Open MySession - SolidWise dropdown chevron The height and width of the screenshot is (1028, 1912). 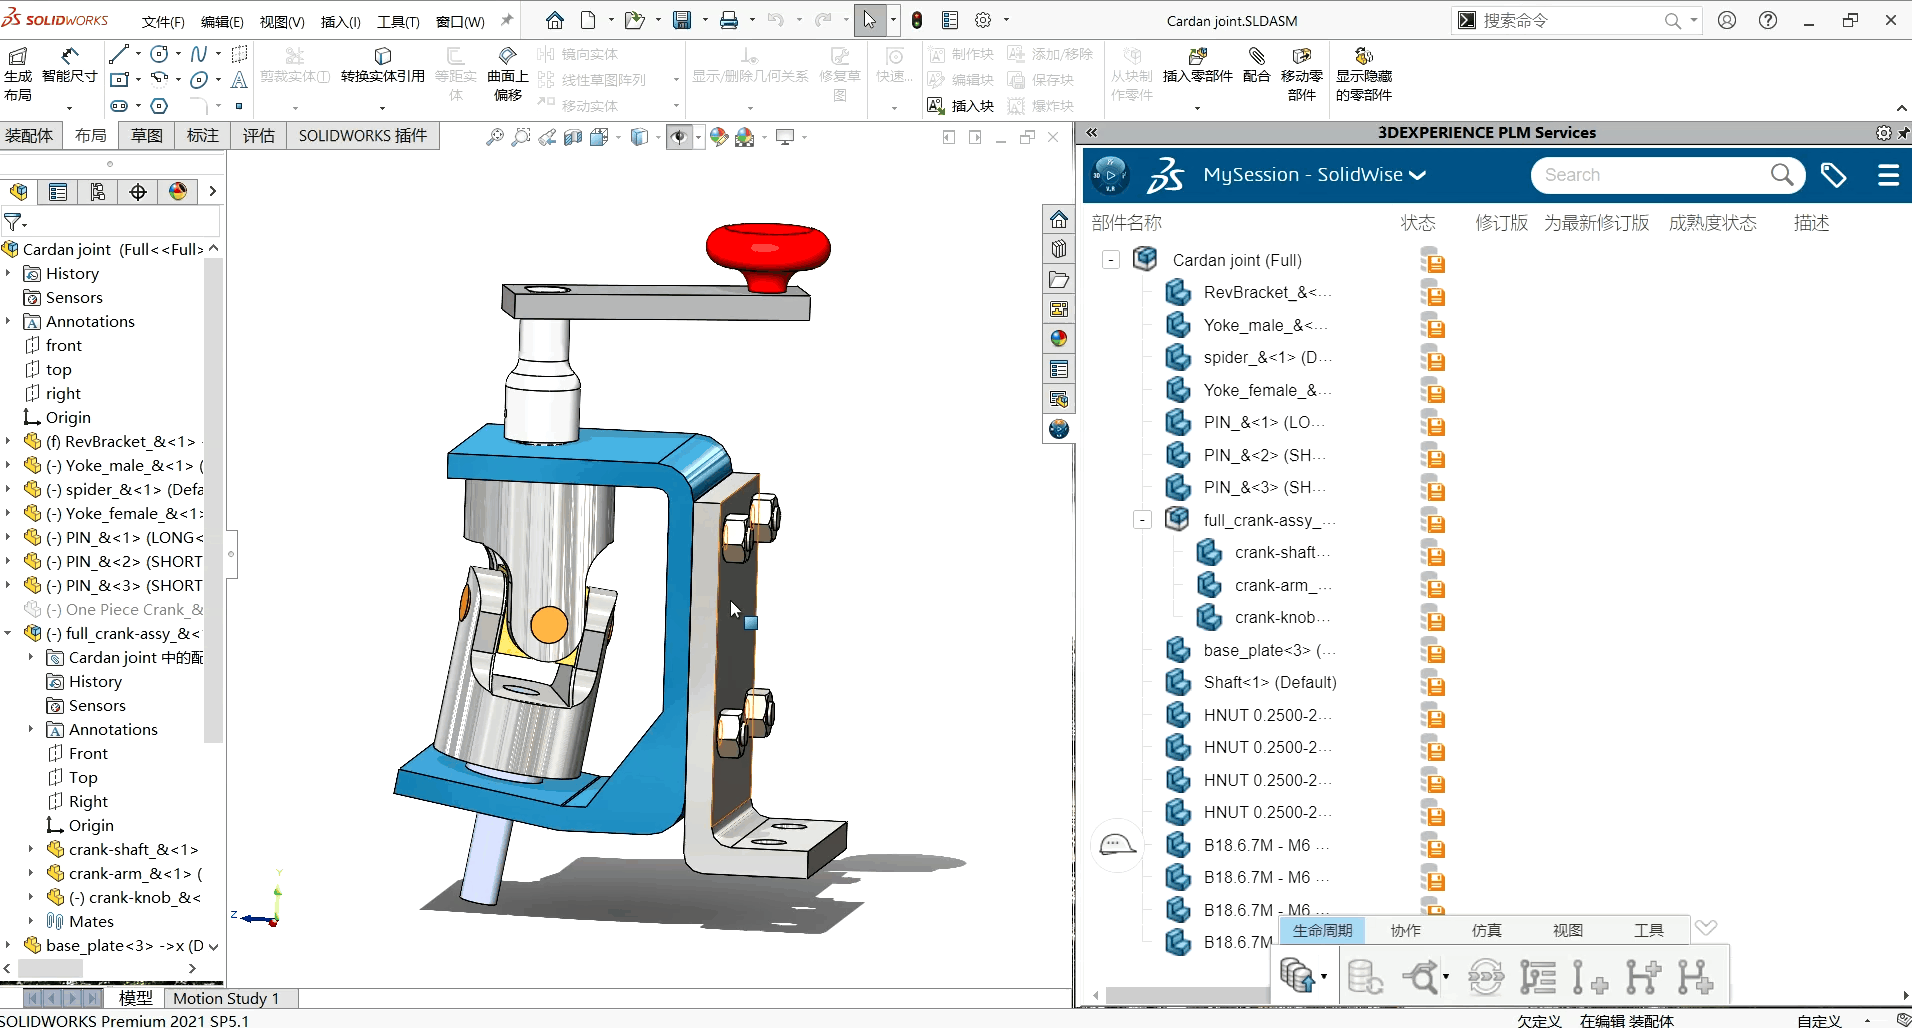pyautogui.click(x=1417, y=175)
